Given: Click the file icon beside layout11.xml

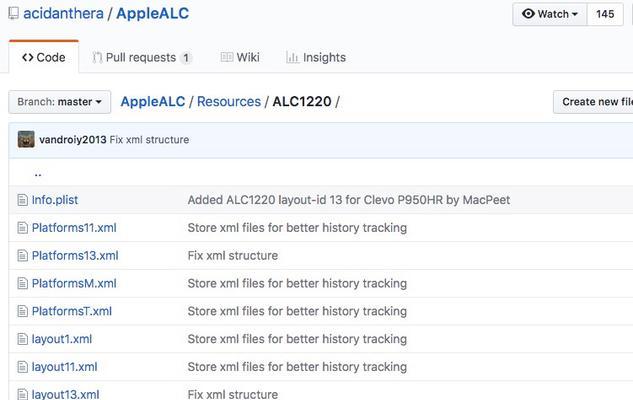Looking at the screenshot, I should [x=22, y=367].
